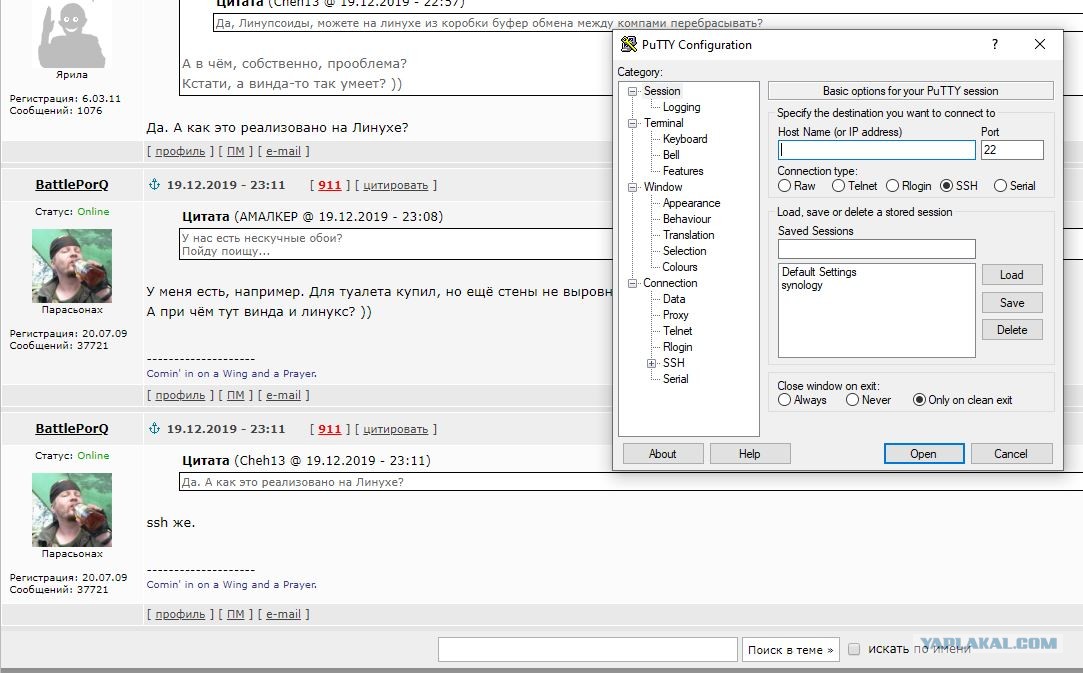Click the forum search text field

pyautogui.click(x=588, y=650)
